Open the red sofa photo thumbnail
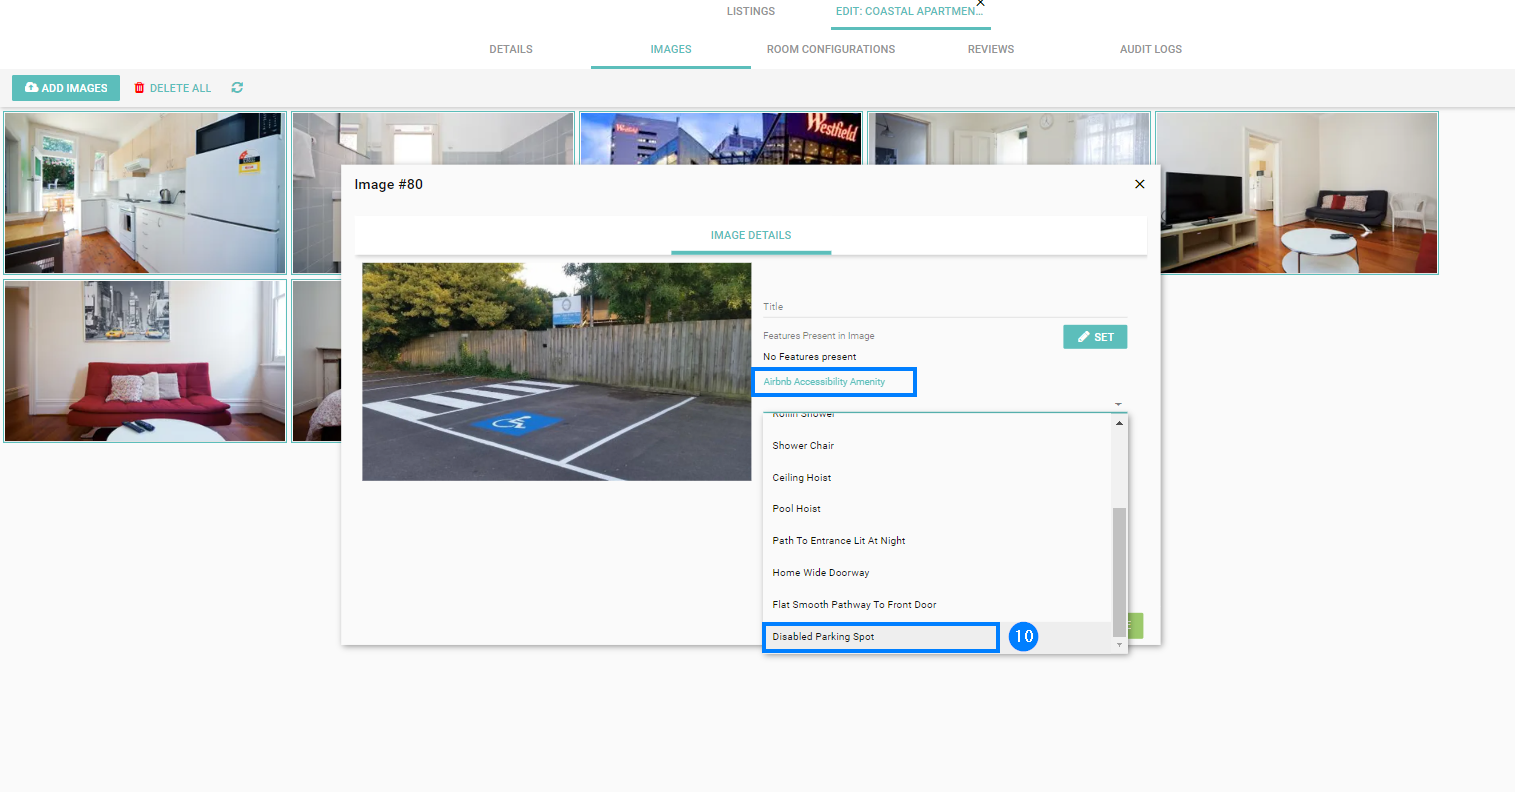1515x792 pixels. tap(145, 361)
